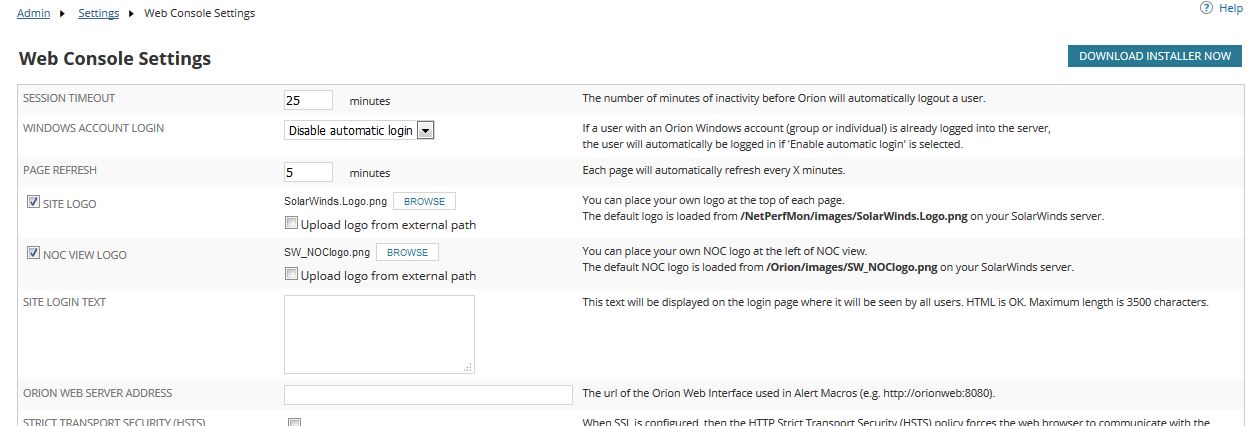Click the SESSION TIMEOUT label
1255x426 pixels.
coord(69,98)
